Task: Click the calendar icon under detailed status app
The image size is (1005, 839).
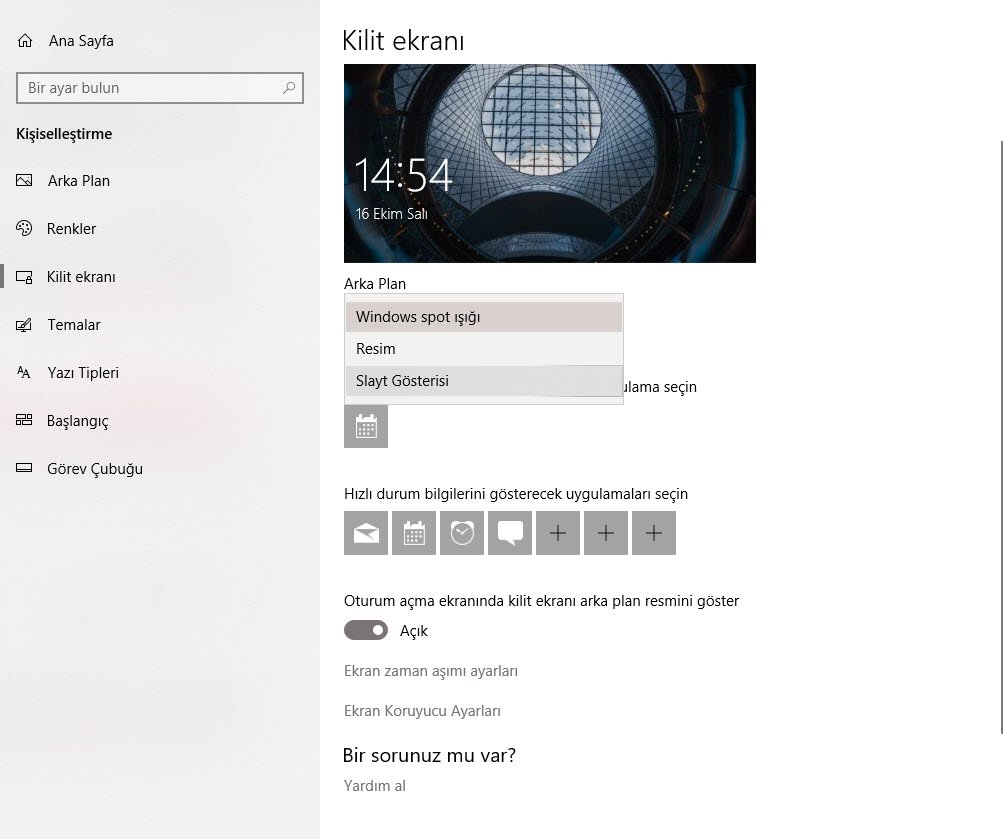Action: (x=365, y=426)
